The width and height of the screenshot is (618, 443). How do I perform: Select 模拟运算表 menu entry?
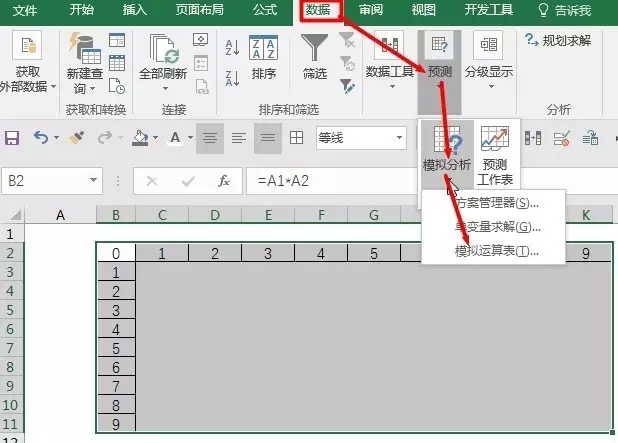tap(496, 250)
